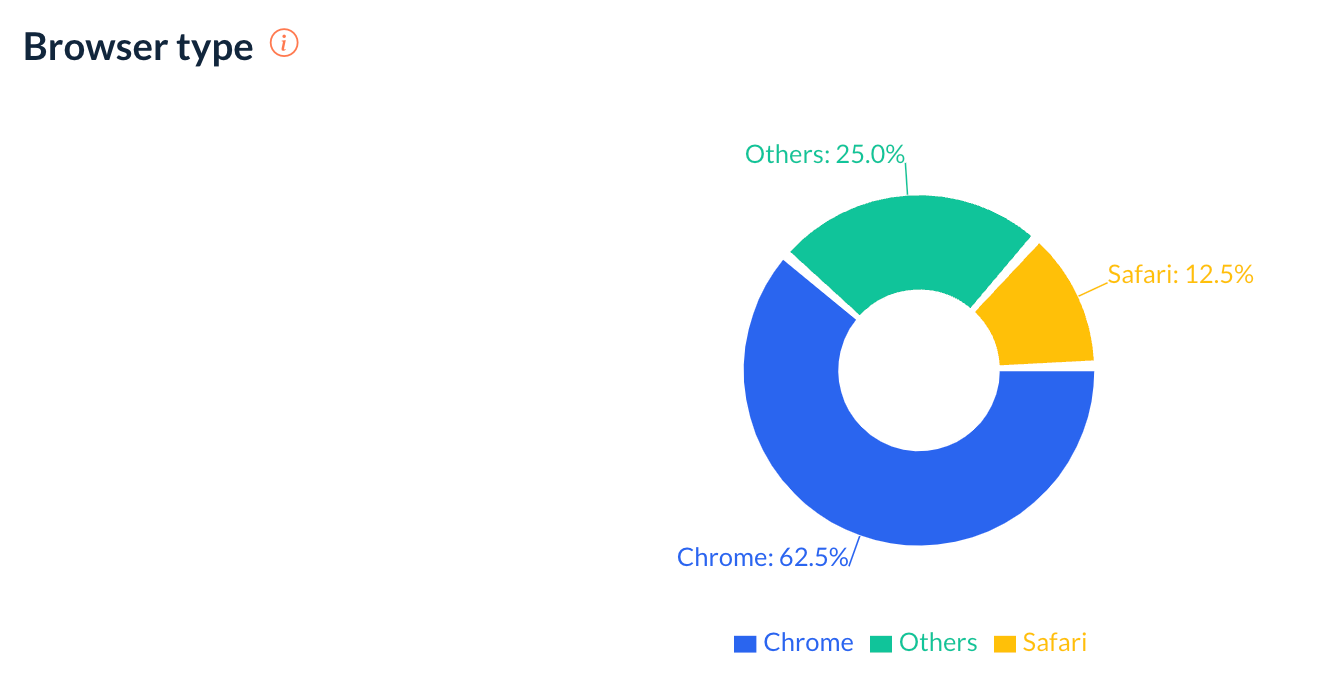Click the white center of the donut
The height and width of the screenshot is (692, 1332).
[919, 369]
